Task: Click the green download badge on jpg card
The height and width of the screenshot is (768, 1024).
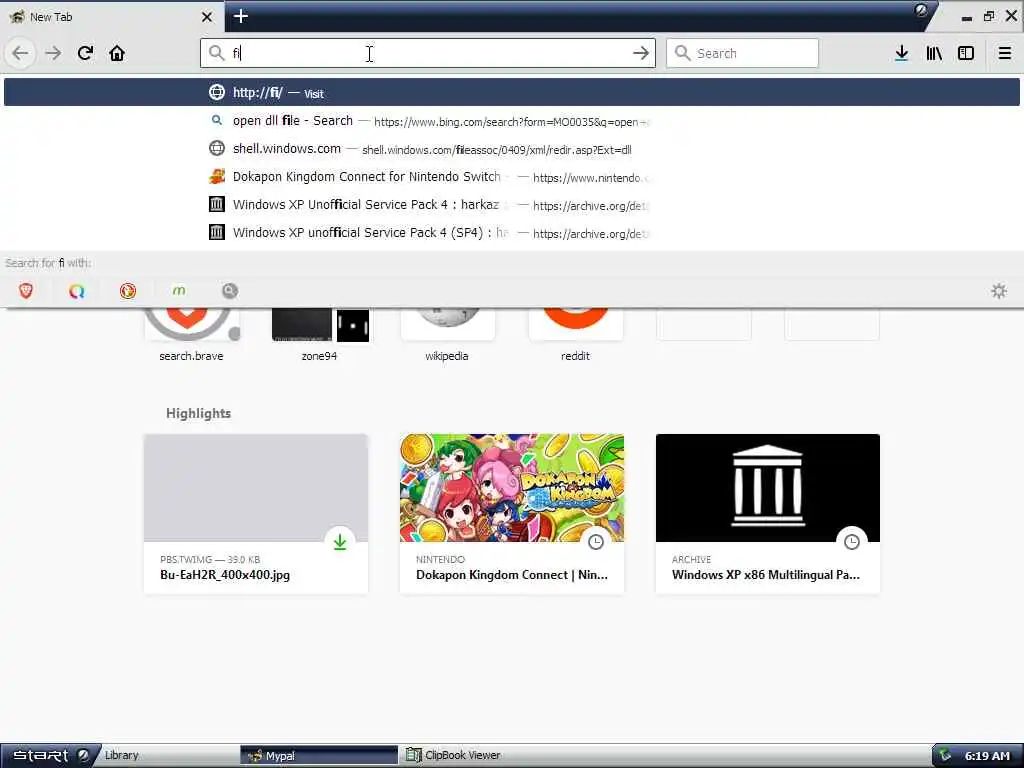Action: [340, 541]
